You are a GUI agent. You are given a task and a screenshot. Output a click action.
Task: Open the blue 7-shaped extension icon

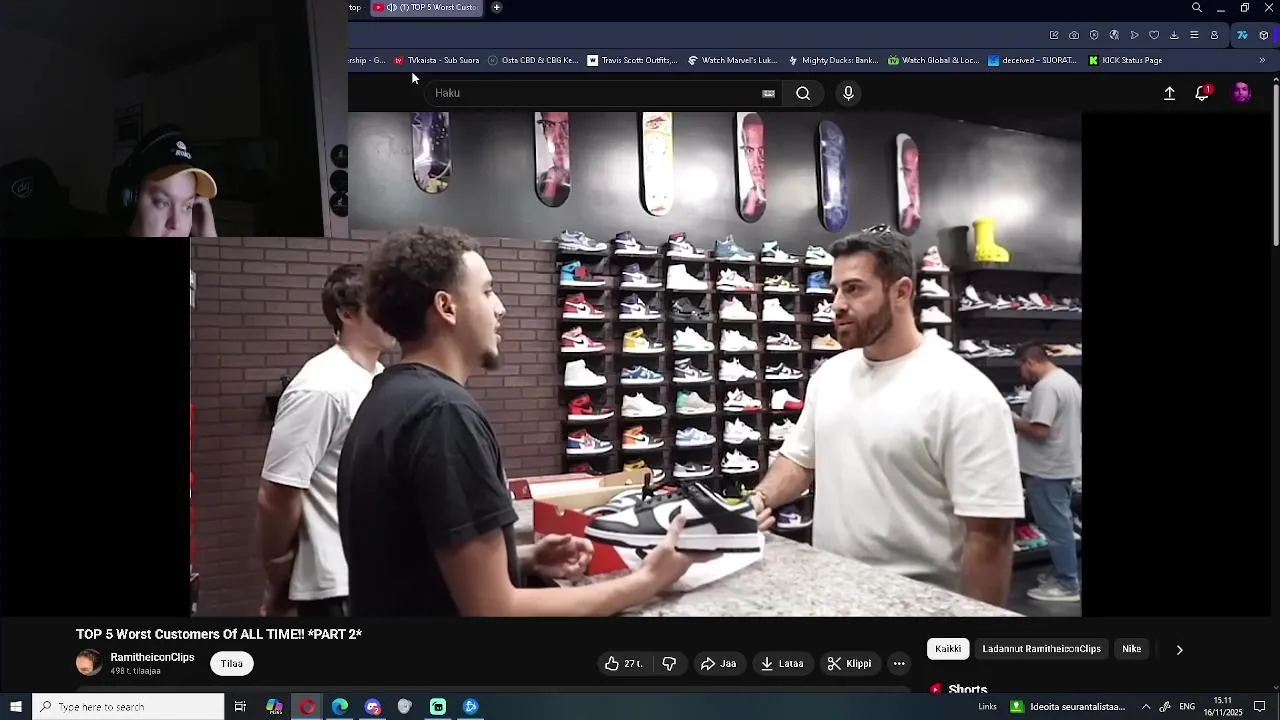point(1242,35)
